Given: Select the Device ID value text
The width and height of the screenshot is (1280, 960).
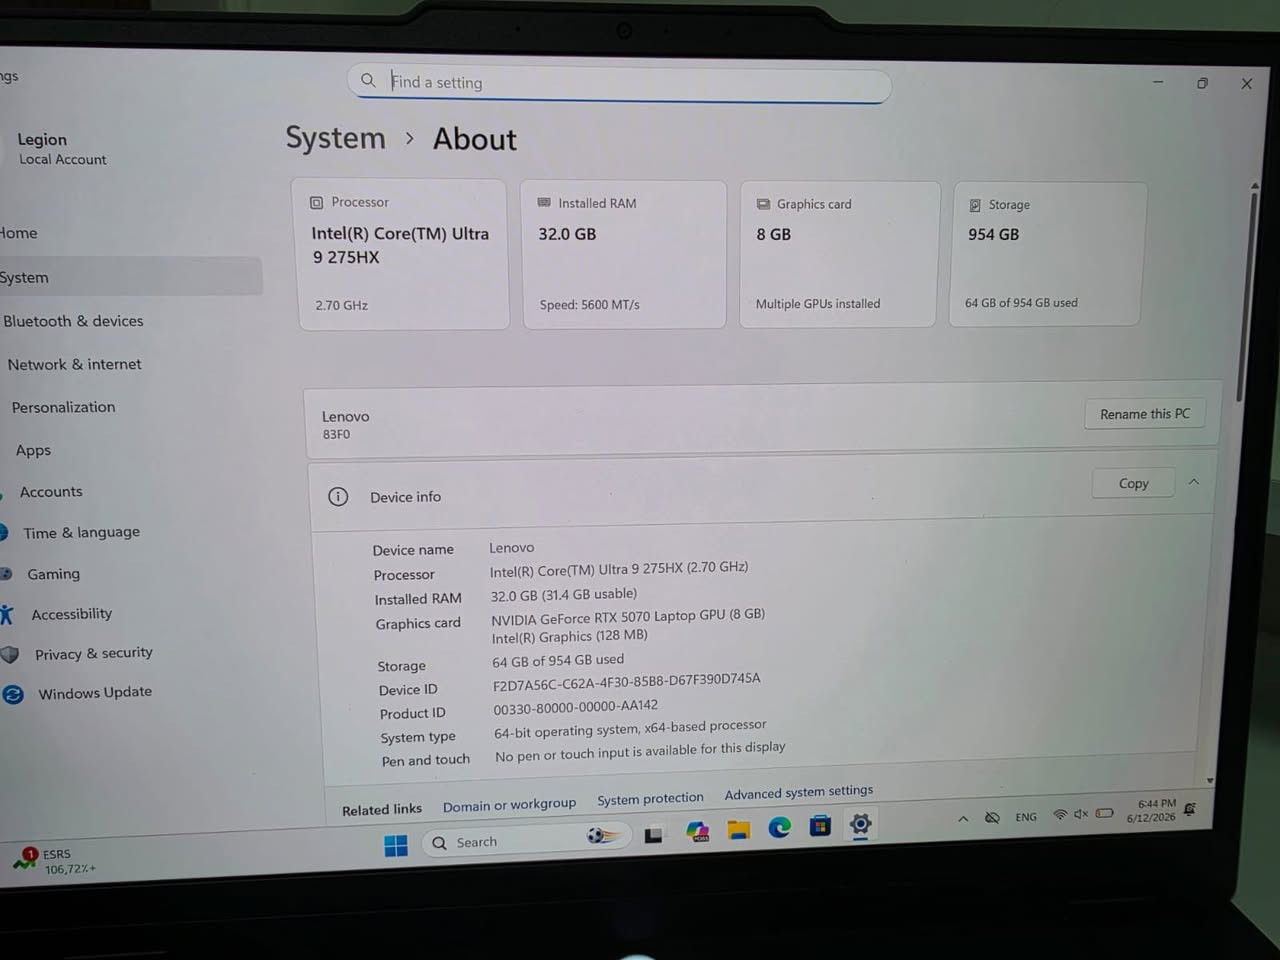Looking at the screenshot, I should coord(626,682).
